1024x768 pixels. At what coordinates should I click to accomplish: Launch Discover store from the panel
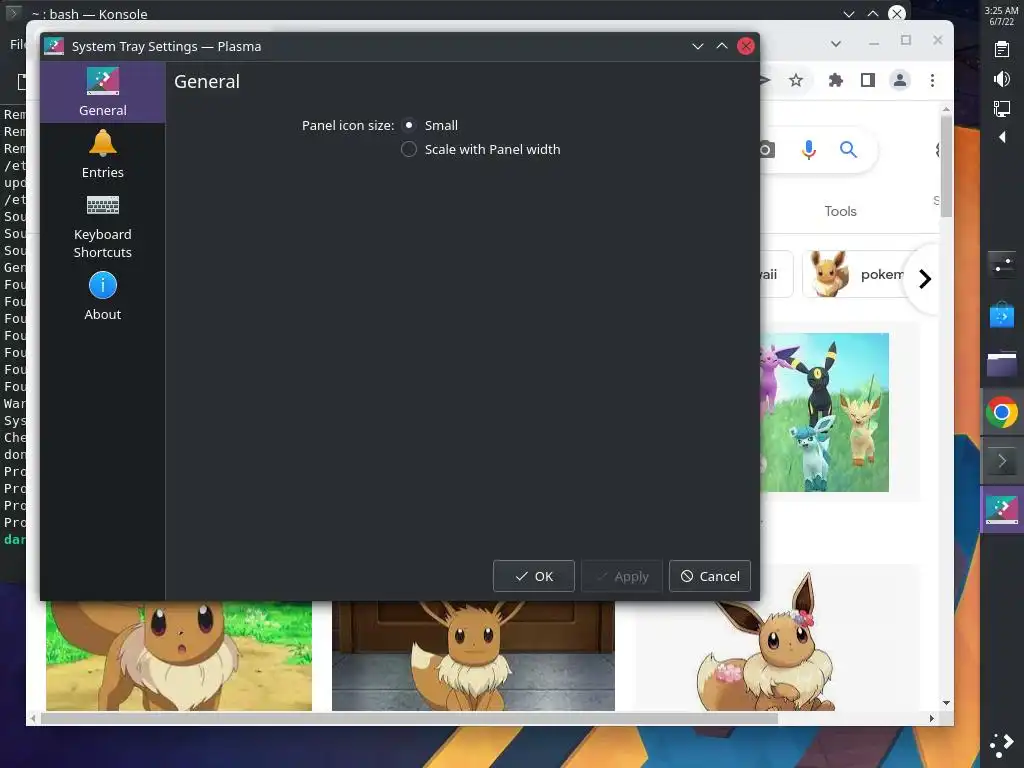point(1001,314)
